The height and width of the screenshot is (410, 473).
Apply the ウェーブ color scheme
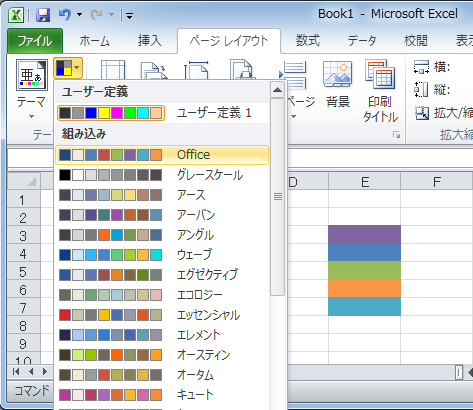coord(162,255)
